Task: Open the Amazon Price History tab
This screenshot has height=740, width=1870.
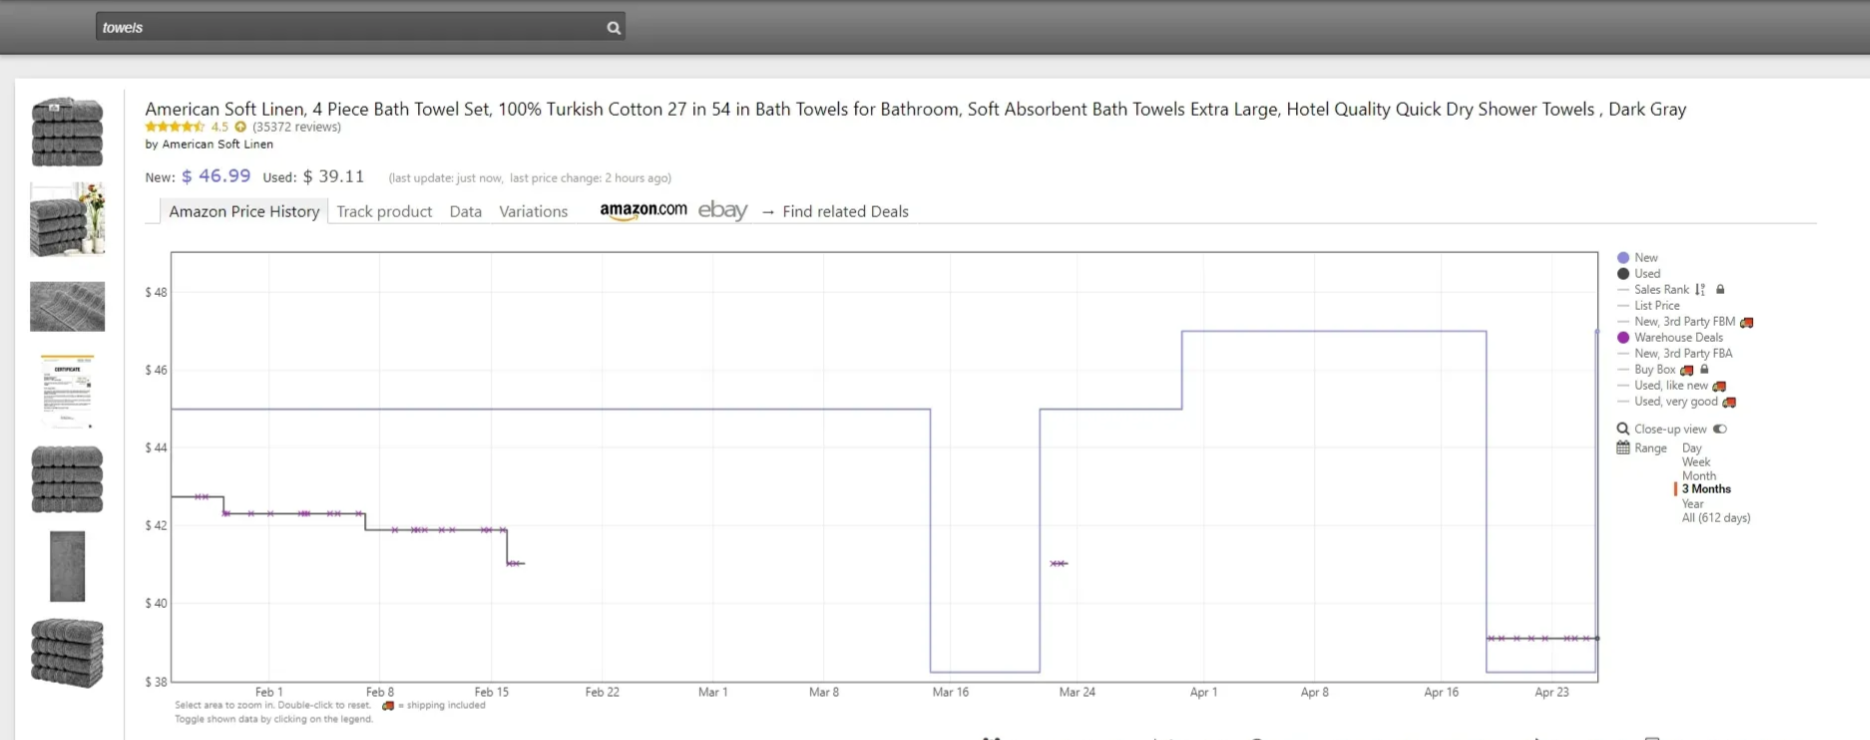Action: coord(244,211)
